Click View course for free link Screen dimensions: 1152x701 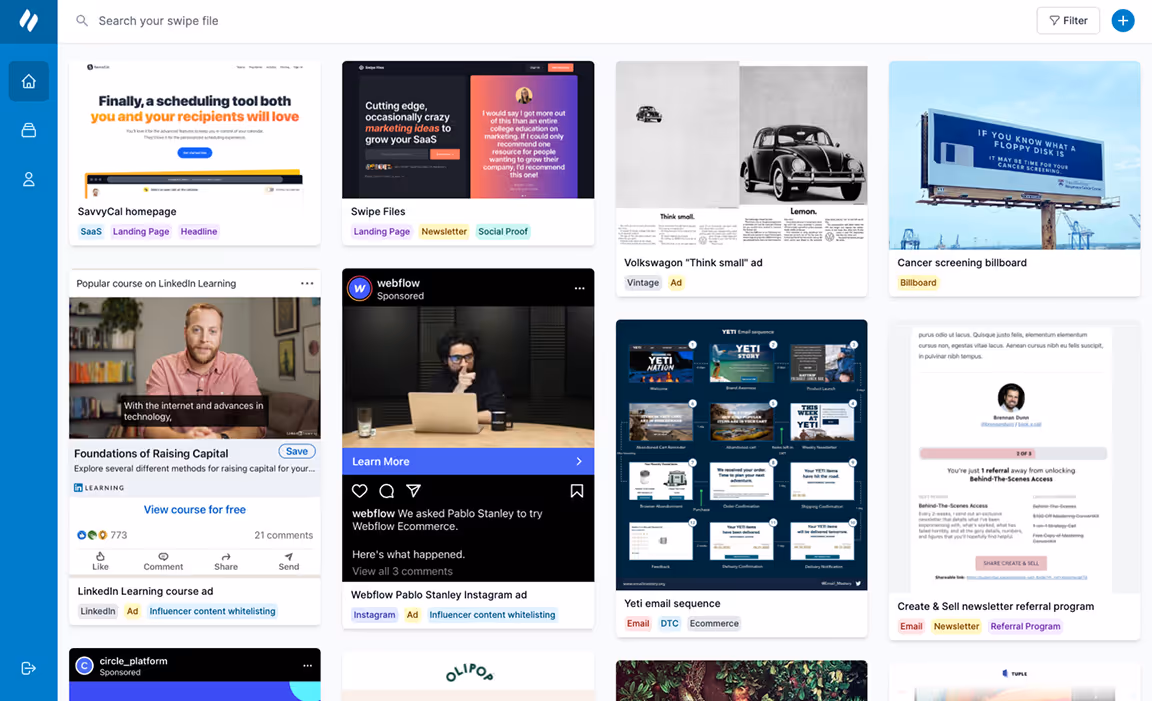(195, 509)
